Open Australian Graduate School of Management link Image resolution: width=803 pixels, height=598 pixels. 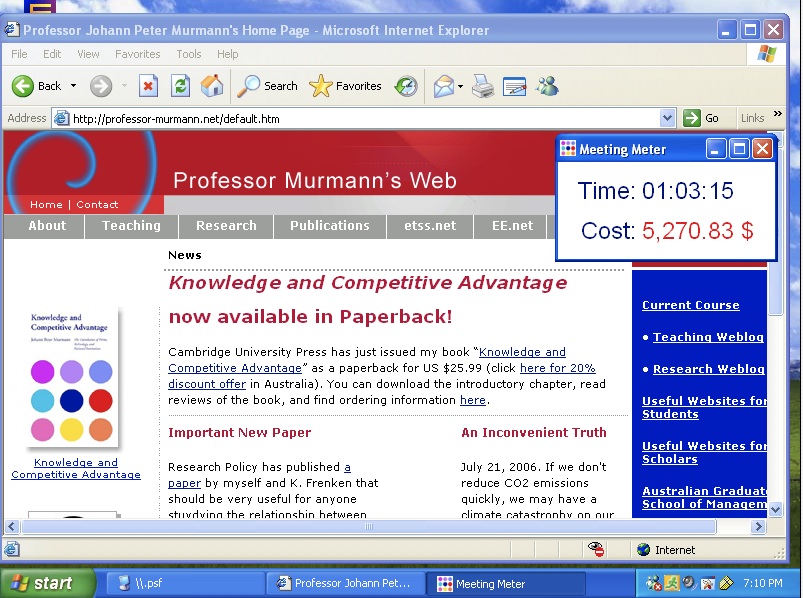(704, 497)
